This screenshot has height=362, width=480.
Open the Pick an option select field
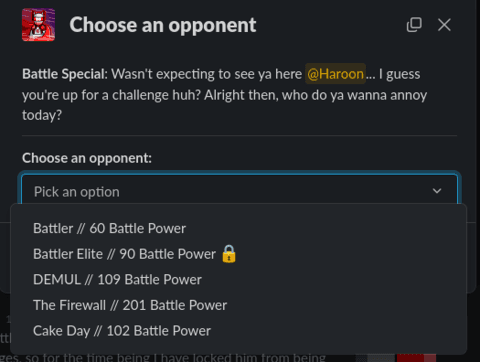239,189
